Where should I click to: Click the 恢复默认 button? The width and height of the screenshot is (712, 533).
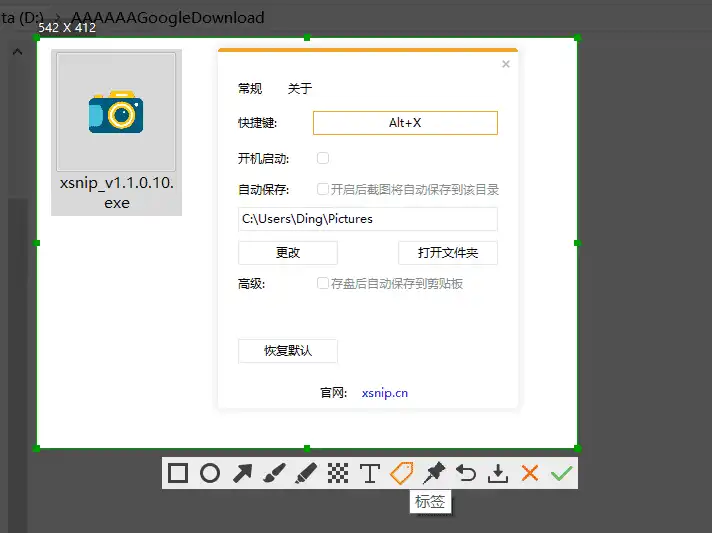point(288,350)
